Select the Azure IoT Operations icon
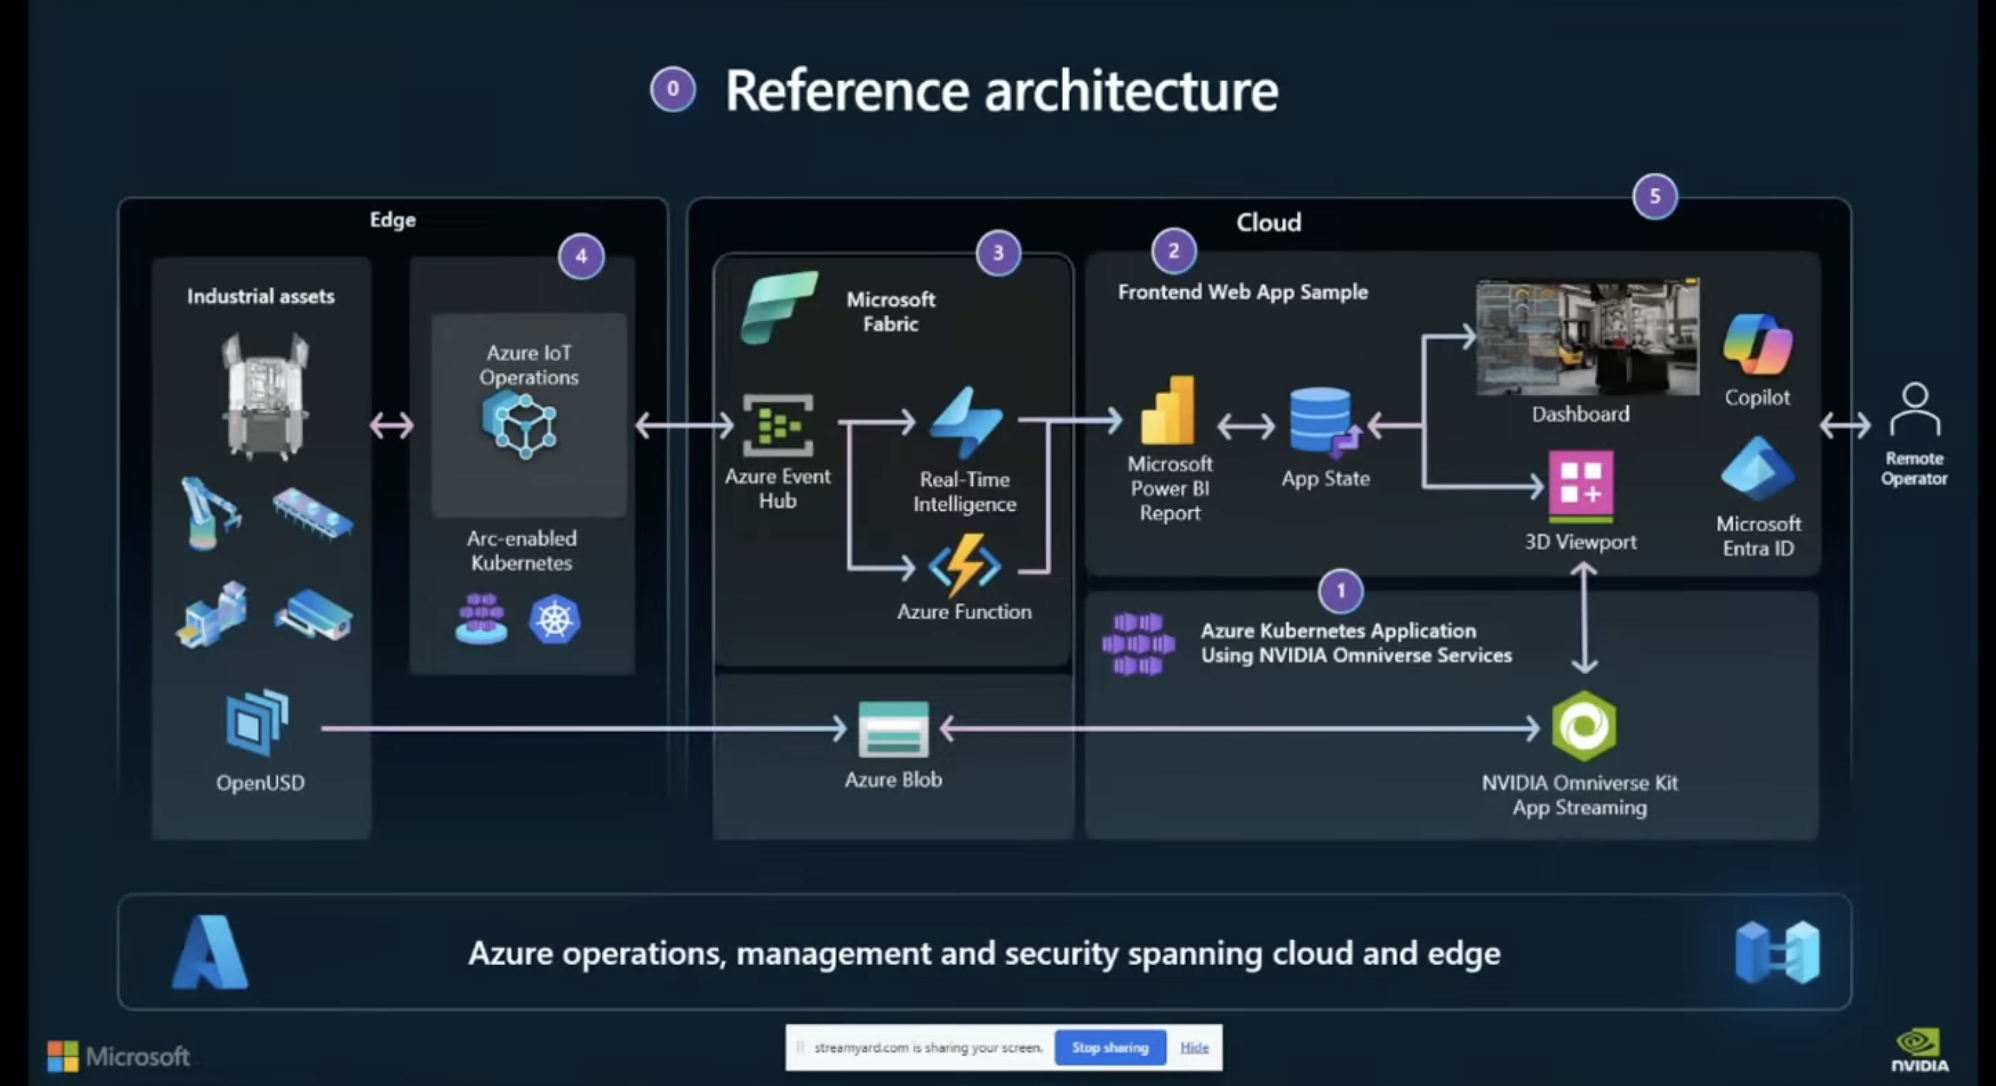1996x1086 pixels. coord(520,424)
